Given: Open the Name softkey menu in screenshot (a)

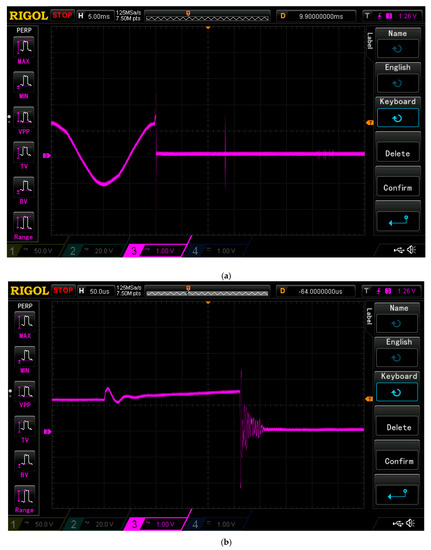Looking at the screenshot, I should coord(398,43).
